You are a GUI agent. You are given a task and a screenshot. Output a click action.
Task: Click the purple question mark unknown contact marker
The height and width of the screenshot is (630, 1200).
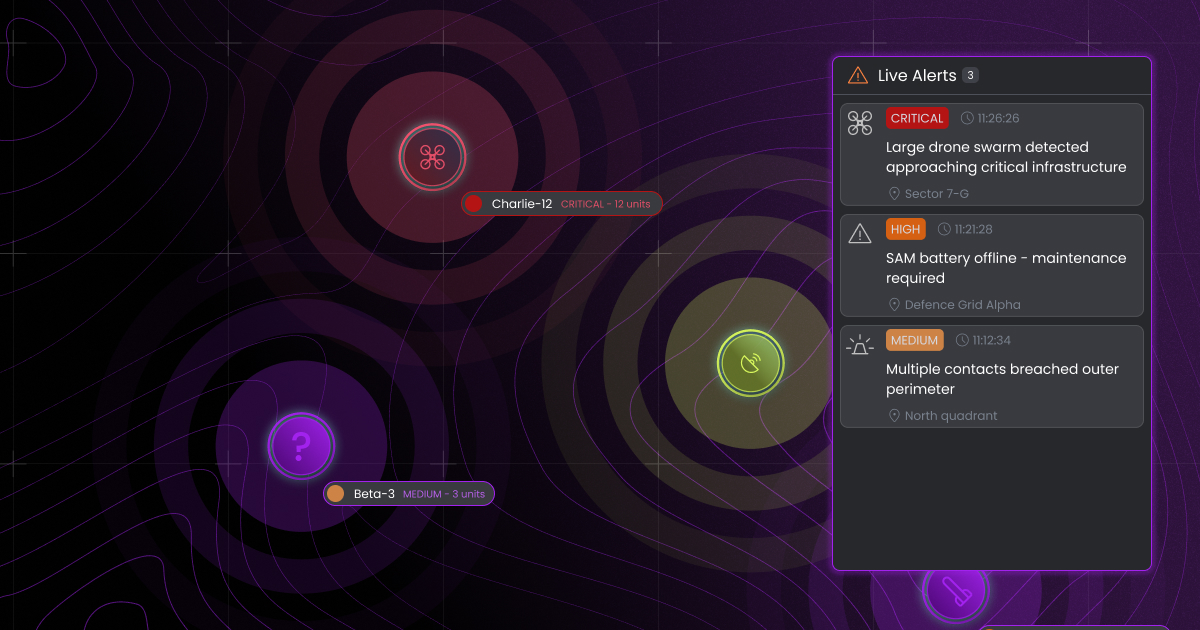[301, 446]
